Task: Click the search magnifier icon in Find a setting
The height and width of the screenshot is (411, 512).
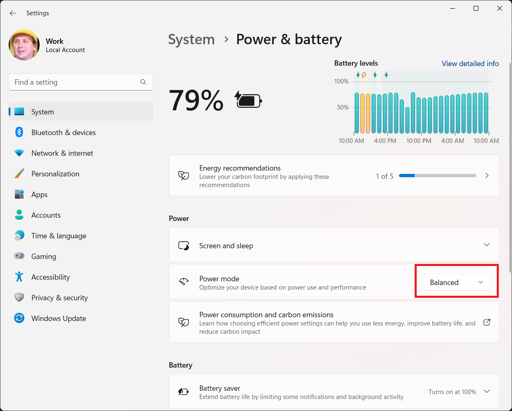Action: point(143,82)
